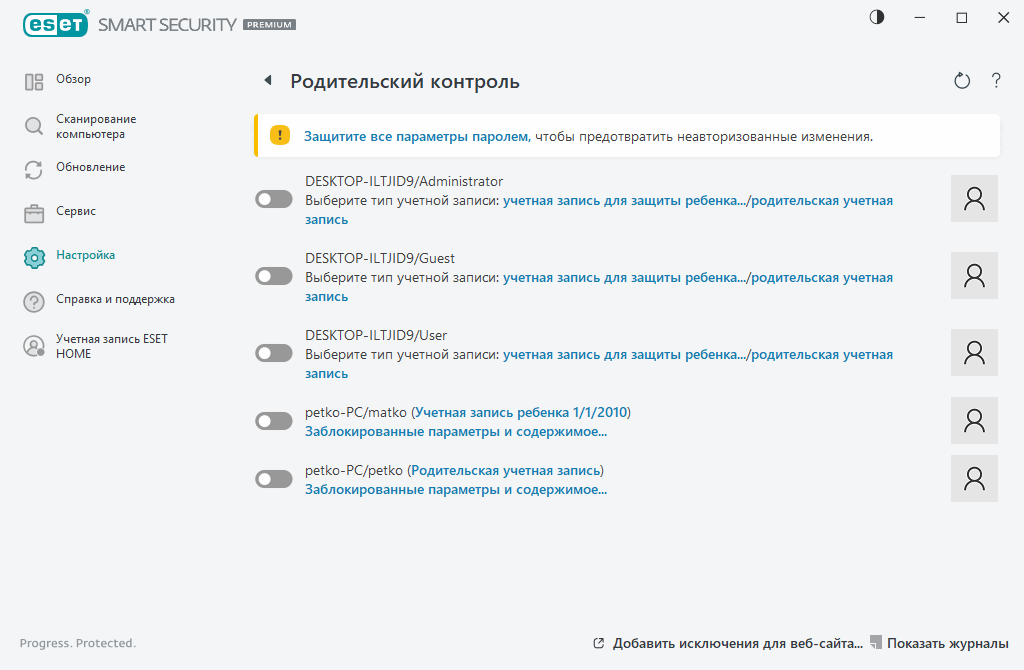The width and height of the screenshot is (1024, 670).
Task: Click the Обновление refresh sidebar icon
Action: [x=32, y=167]
